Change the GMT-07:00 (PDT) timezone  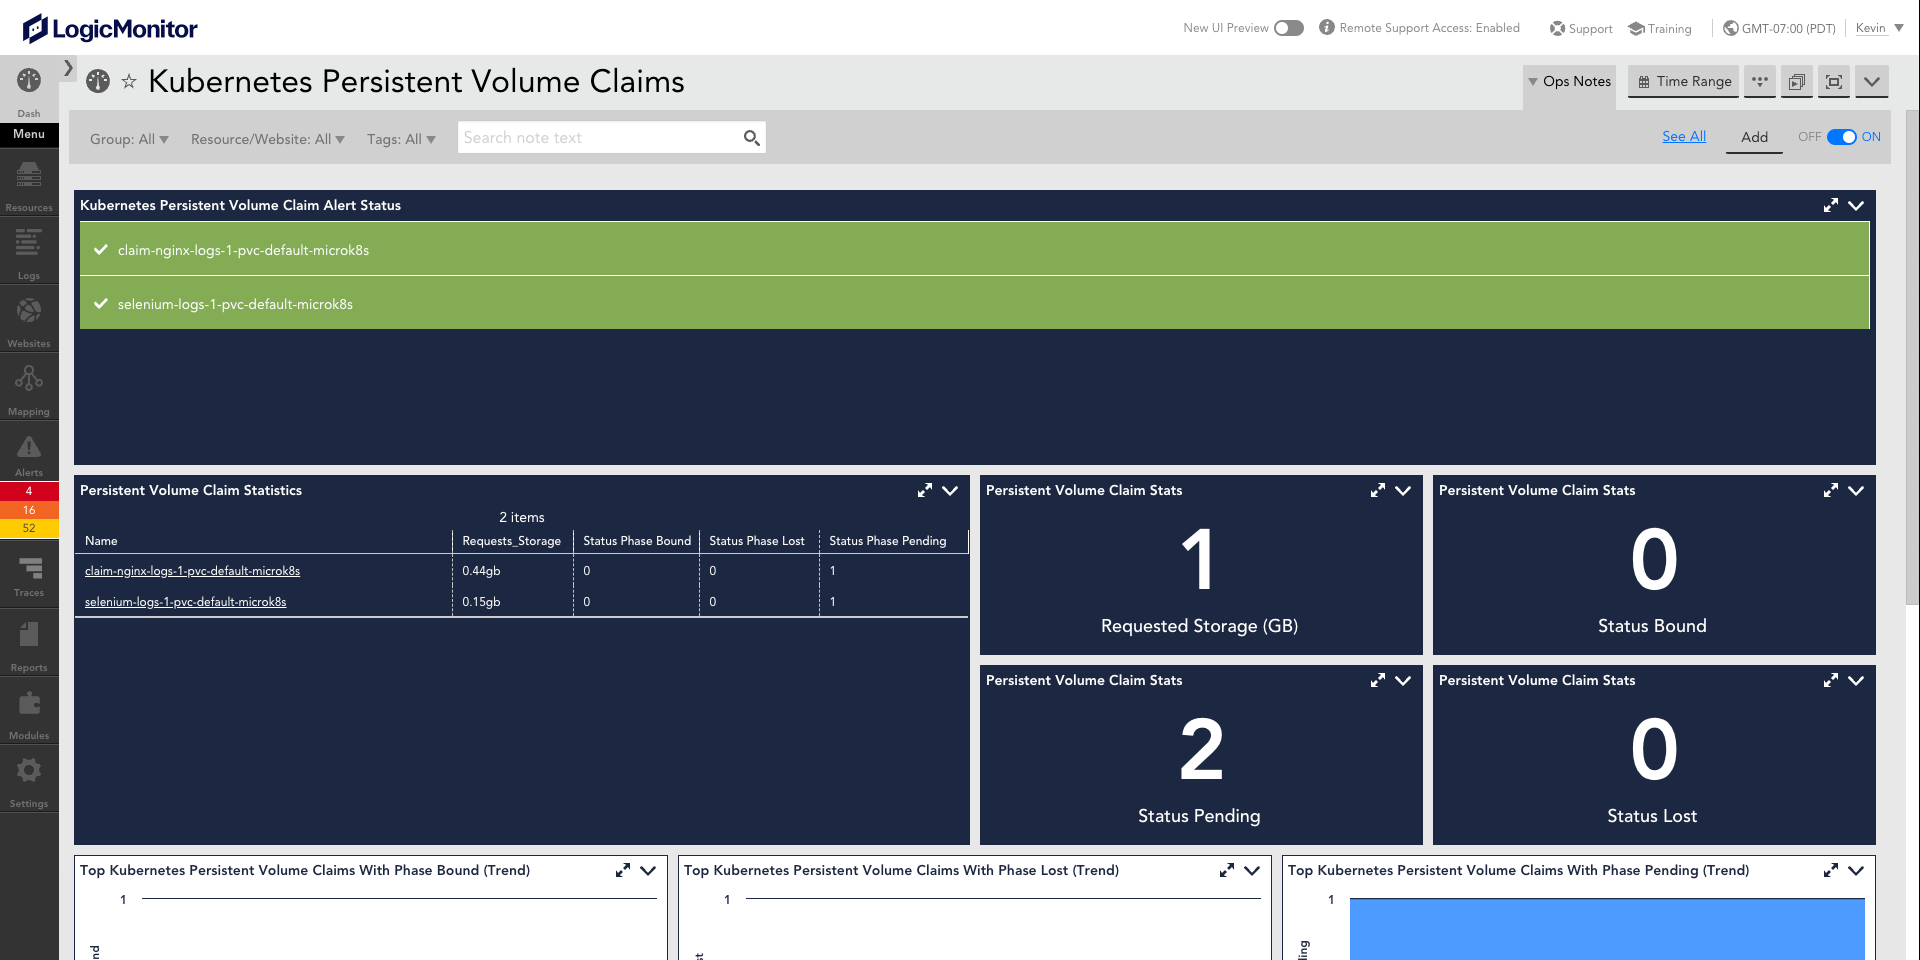tap(1779, 29)
